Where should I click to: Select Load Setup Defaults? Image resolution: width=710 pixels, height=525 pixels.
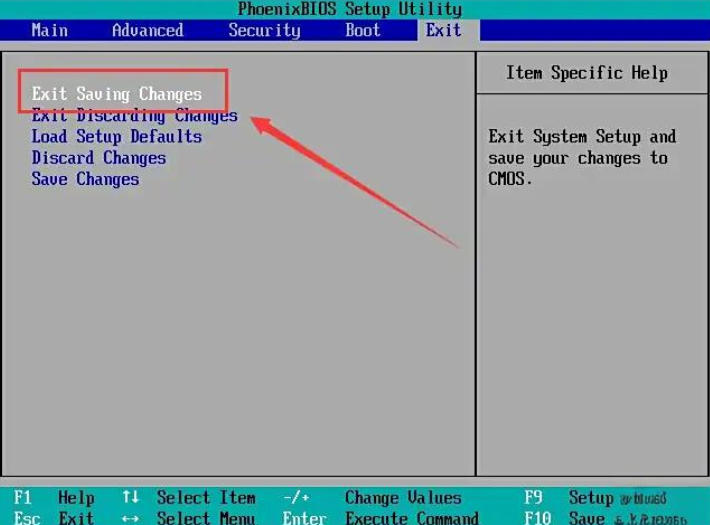117,137
